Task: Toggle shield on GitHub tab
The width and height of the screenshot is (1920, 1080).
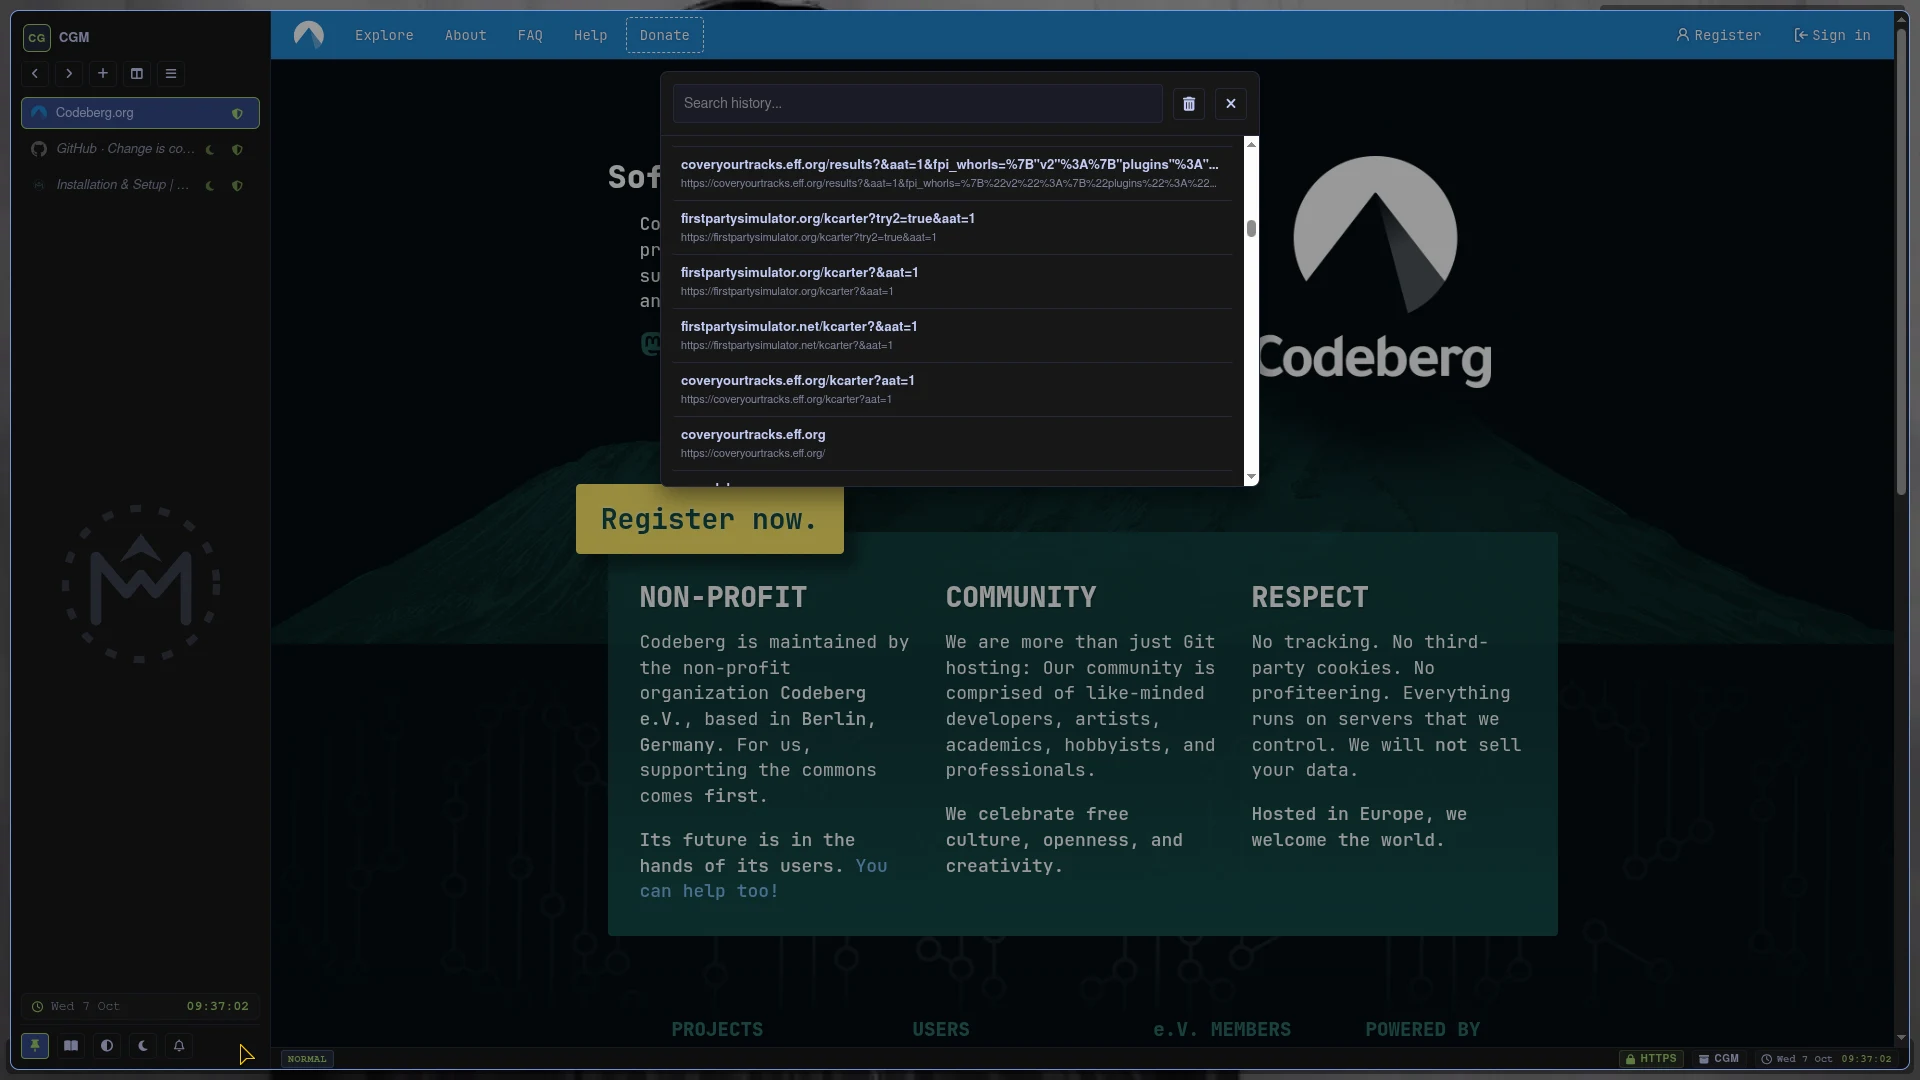Action: pyautogui.click(x=237, y=149)
